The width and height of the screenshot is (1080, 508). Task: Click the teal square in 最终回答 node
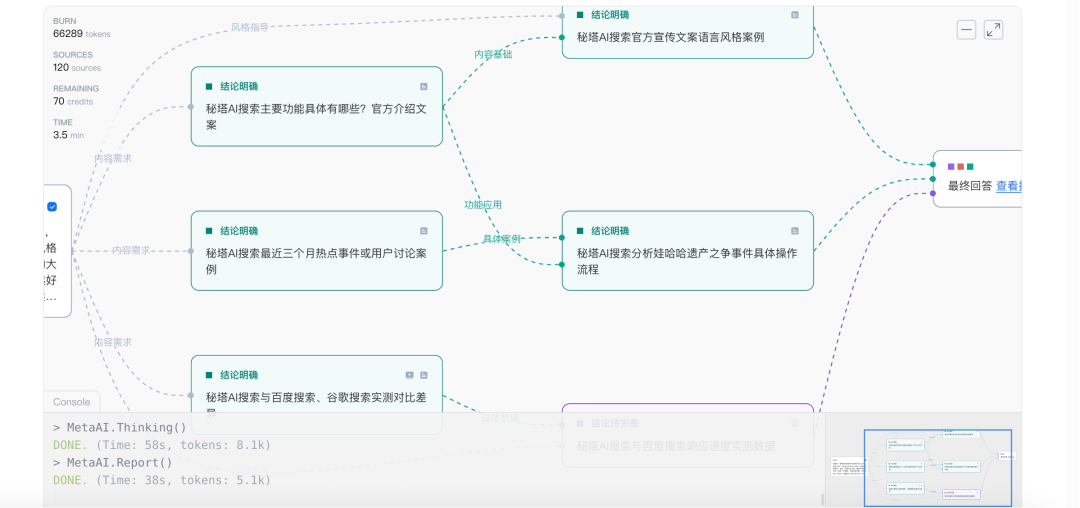click(x=970, y=167)
